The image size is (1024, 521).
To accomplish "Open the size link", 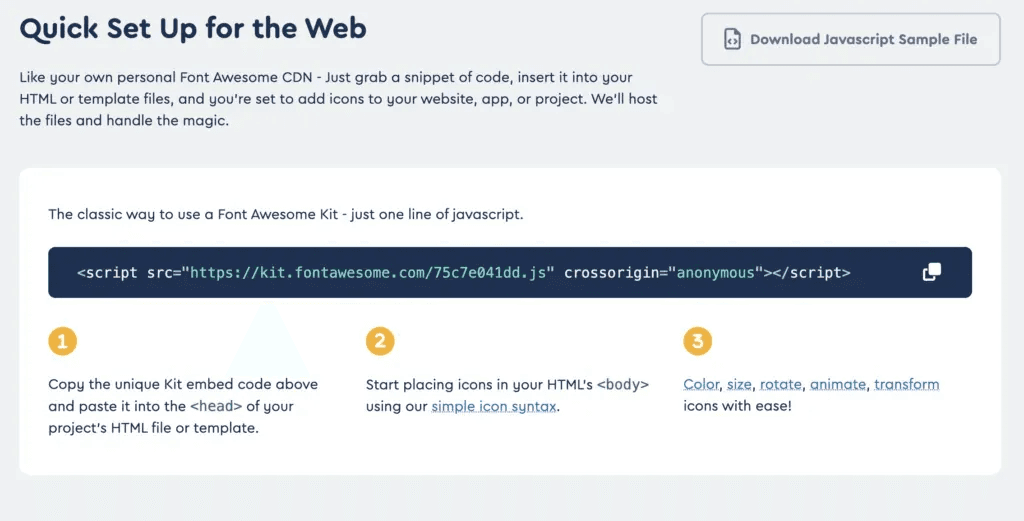I will click(x=739, y=385).
